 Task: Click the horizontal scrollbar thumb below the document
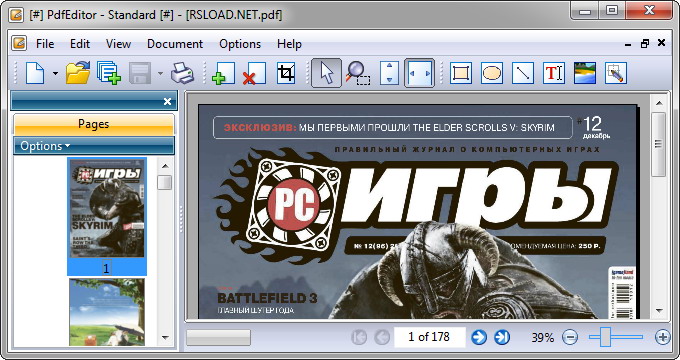pyautogui.click(x=219, y=337)
